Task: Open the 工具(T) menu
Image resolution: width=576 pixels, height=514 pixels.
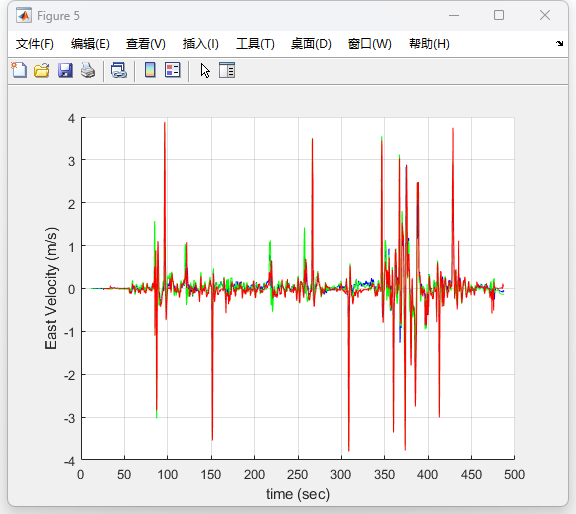Action: click(x=255, y=44)
